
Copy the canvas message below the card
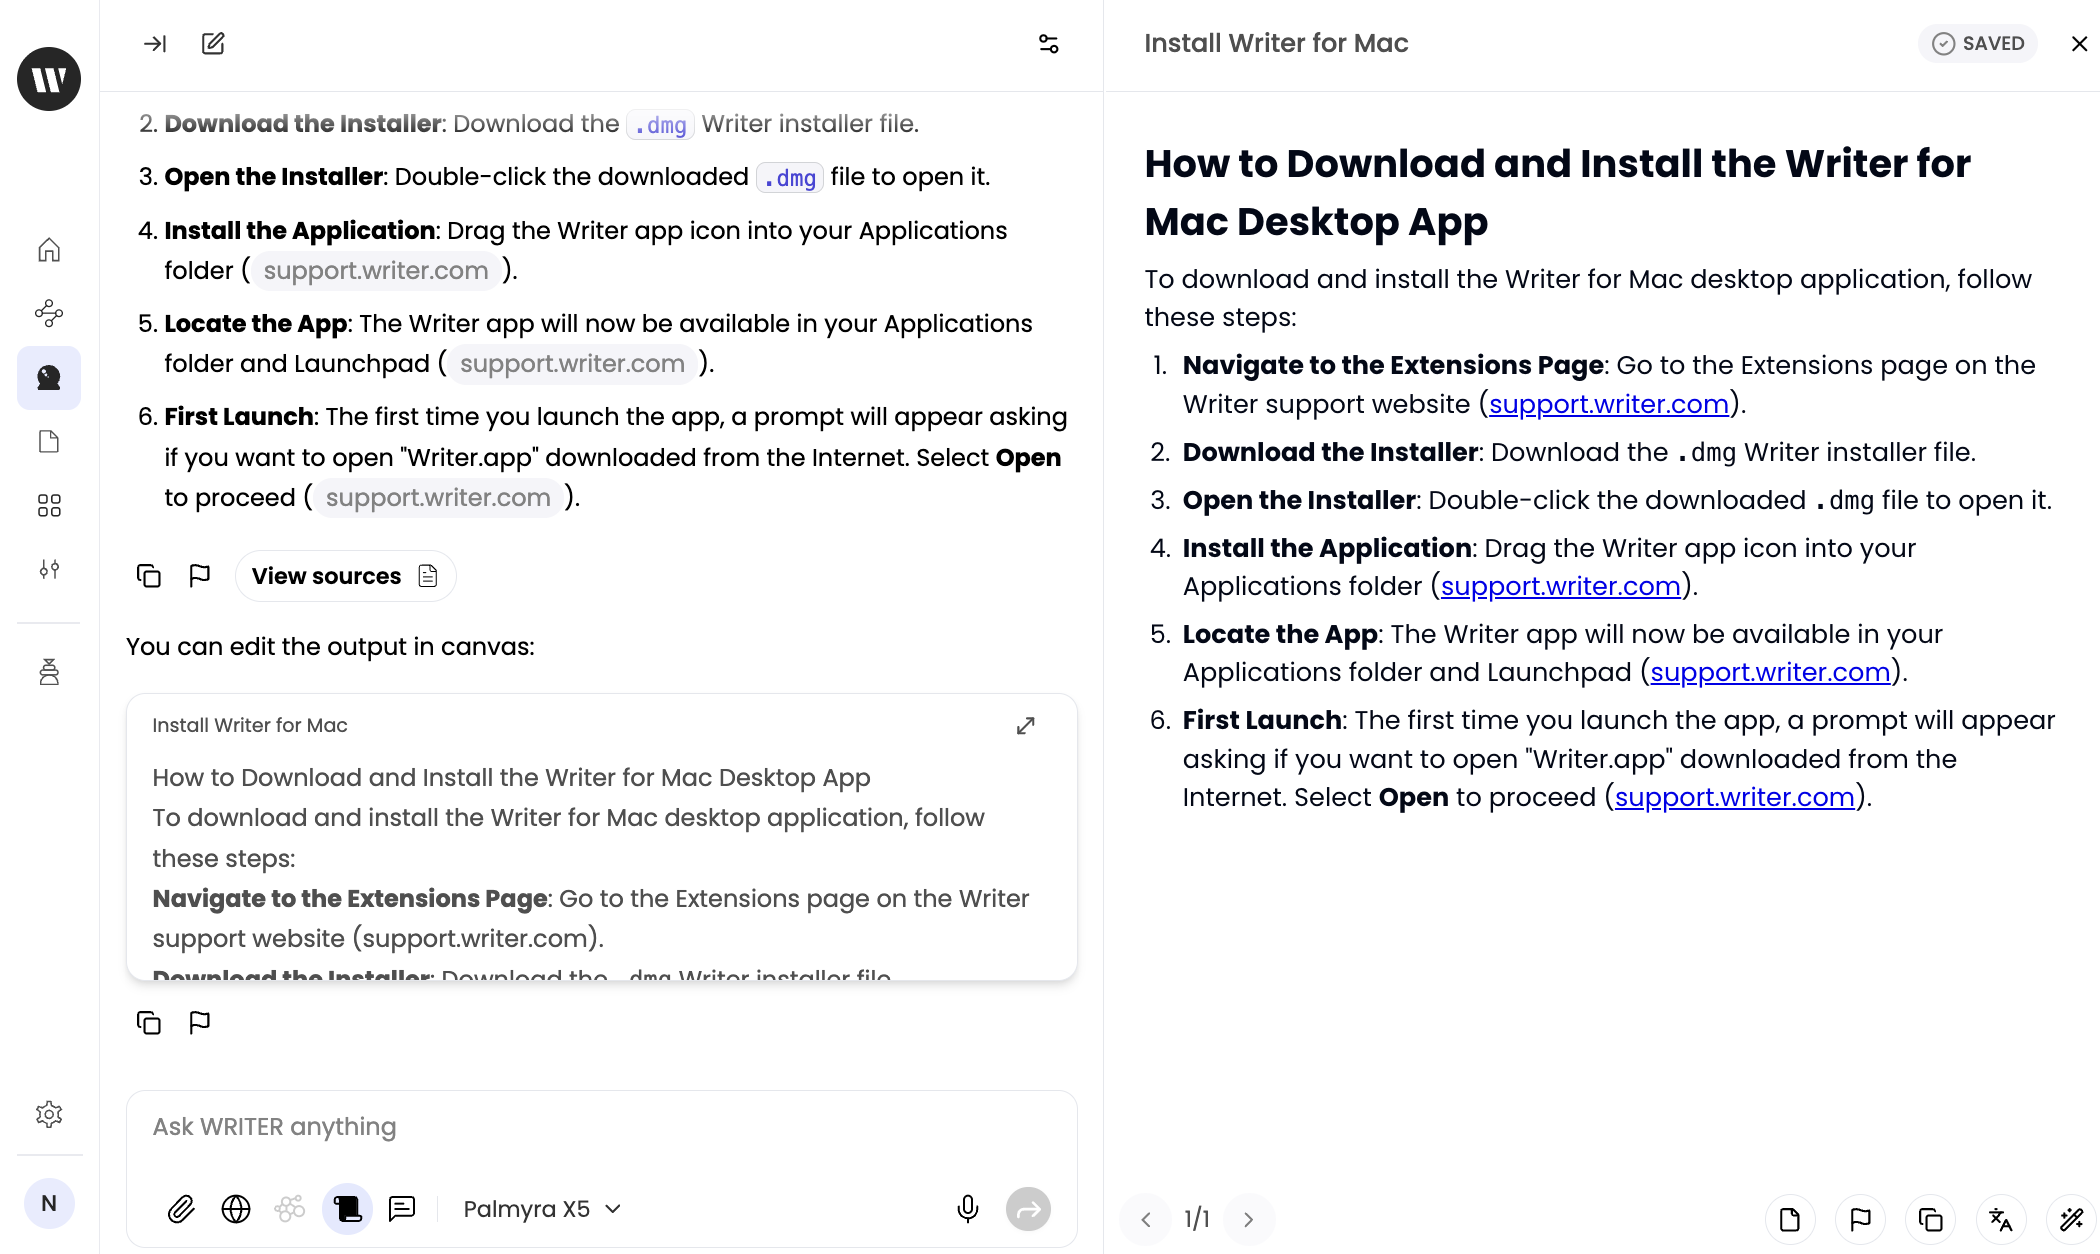coord(148,1022)
